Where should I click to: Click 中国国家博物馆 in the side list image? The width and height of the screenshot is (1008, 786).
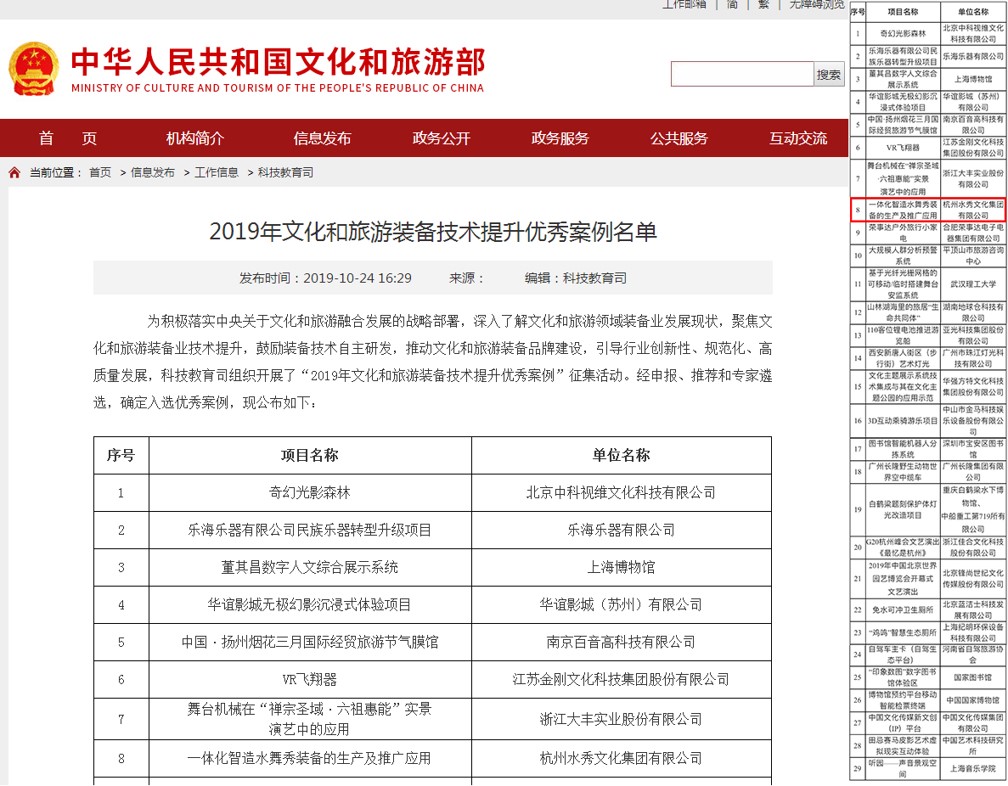click(973, 700)
